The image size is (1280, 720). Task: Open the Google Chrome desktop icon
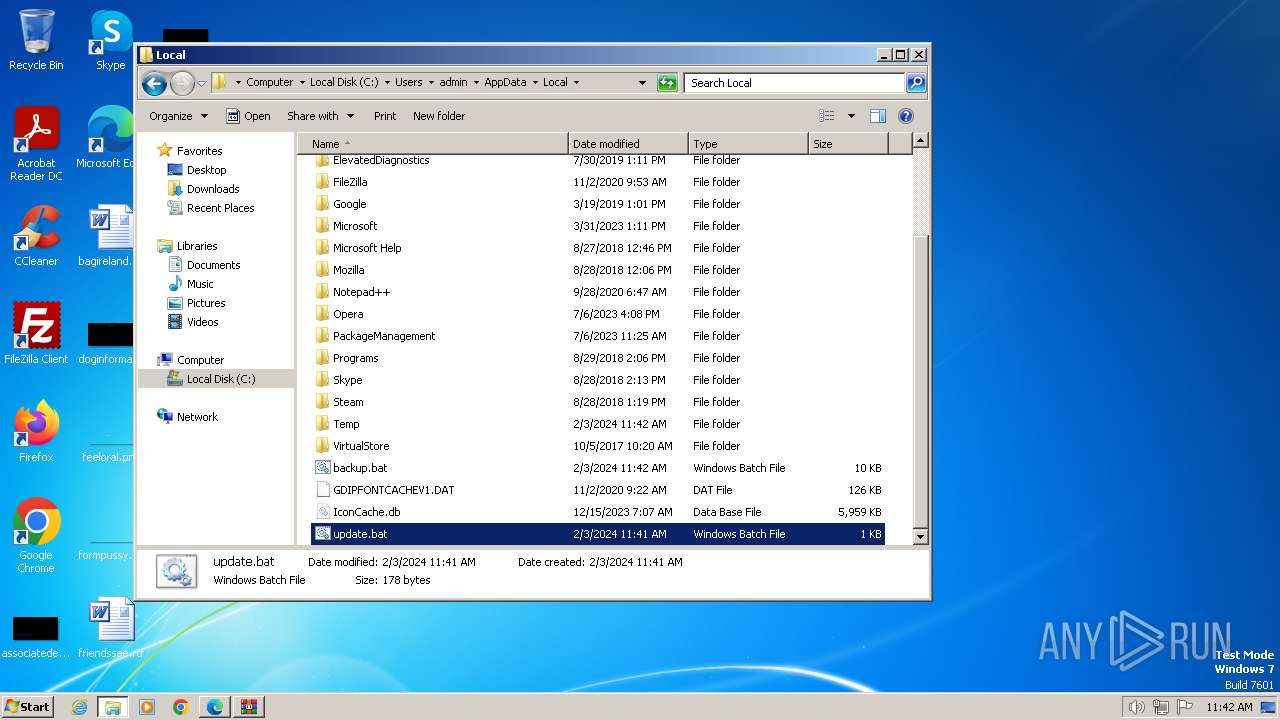coord(36,535)
